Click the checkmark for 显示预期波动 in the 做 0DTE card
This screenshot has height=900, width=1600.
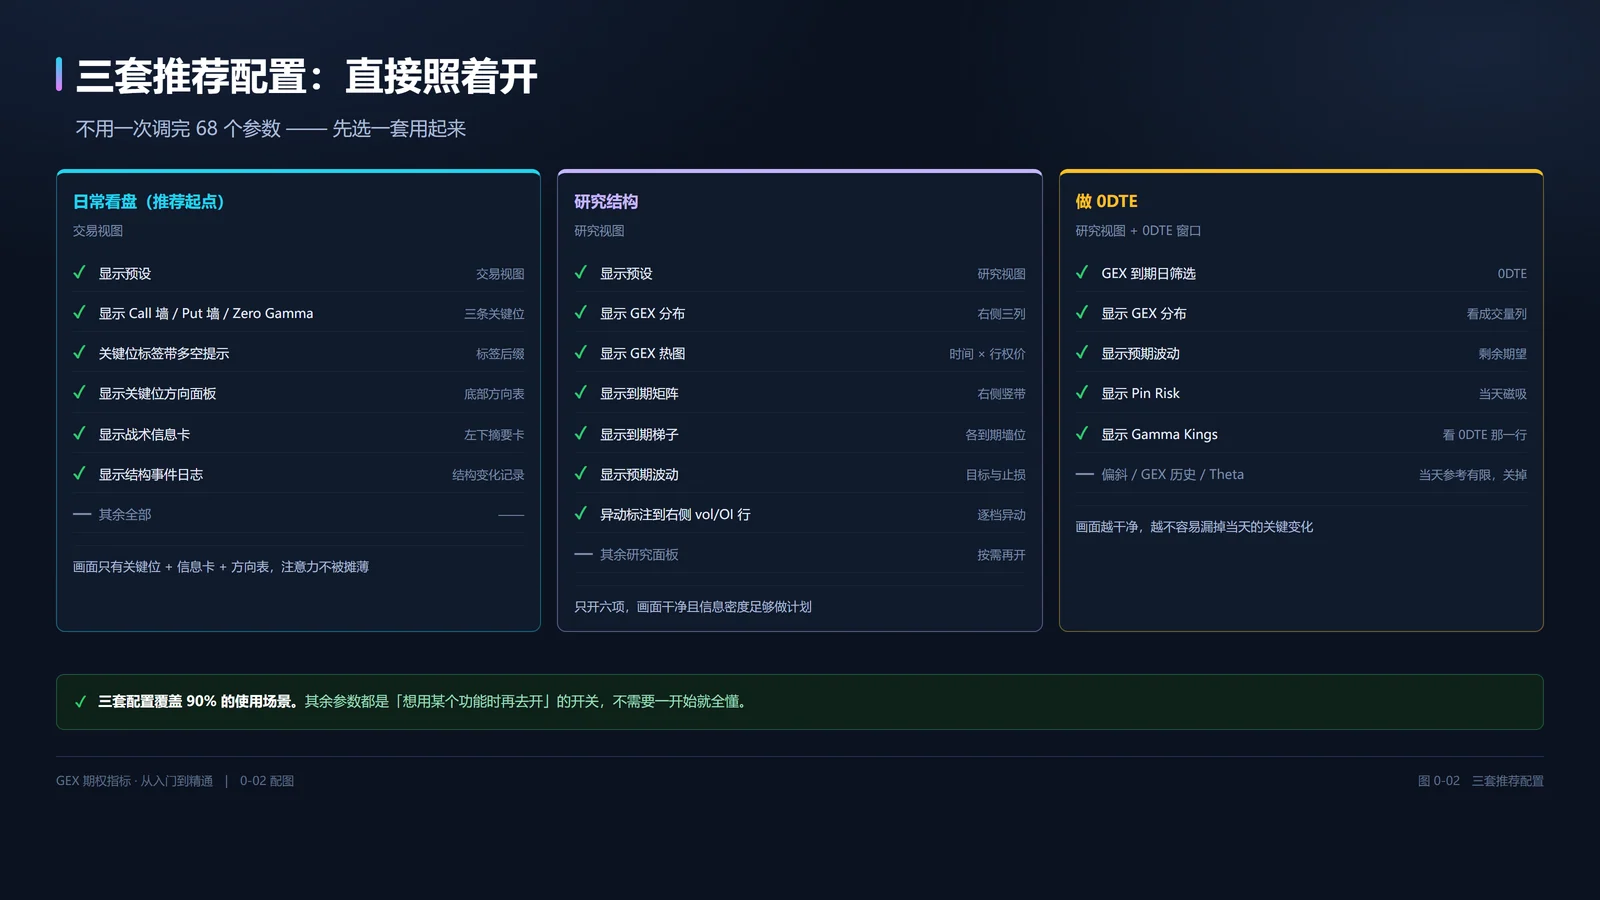tap(1082, 353)
